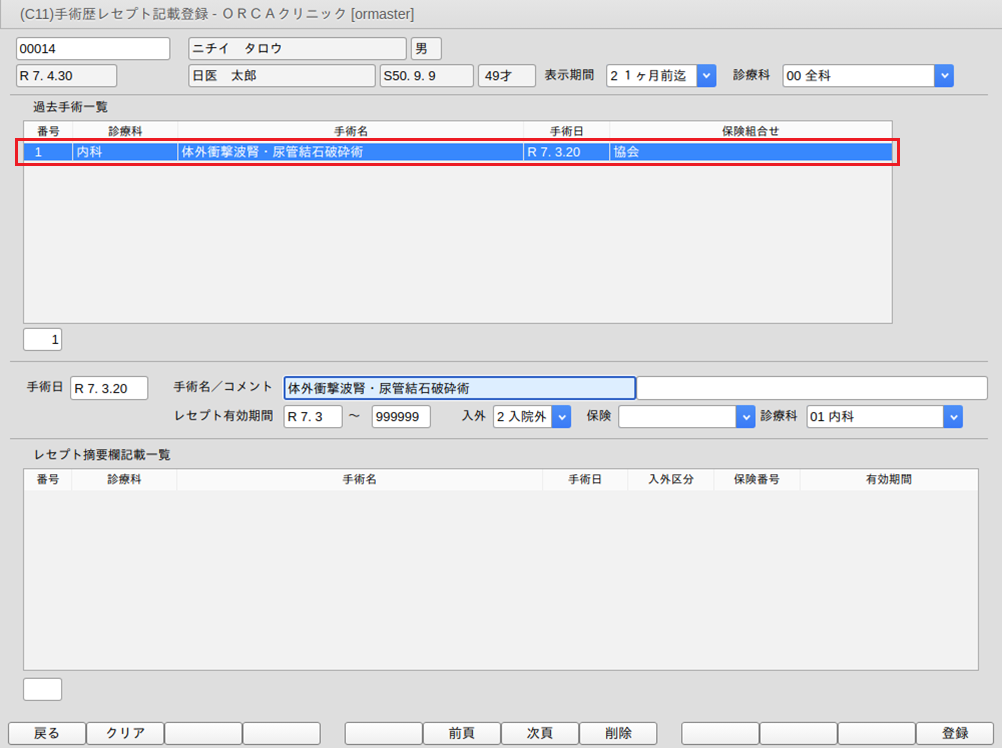Go to next page with 次頁
Viewport: 1002px width, 748px height.
tap(539, 733)
